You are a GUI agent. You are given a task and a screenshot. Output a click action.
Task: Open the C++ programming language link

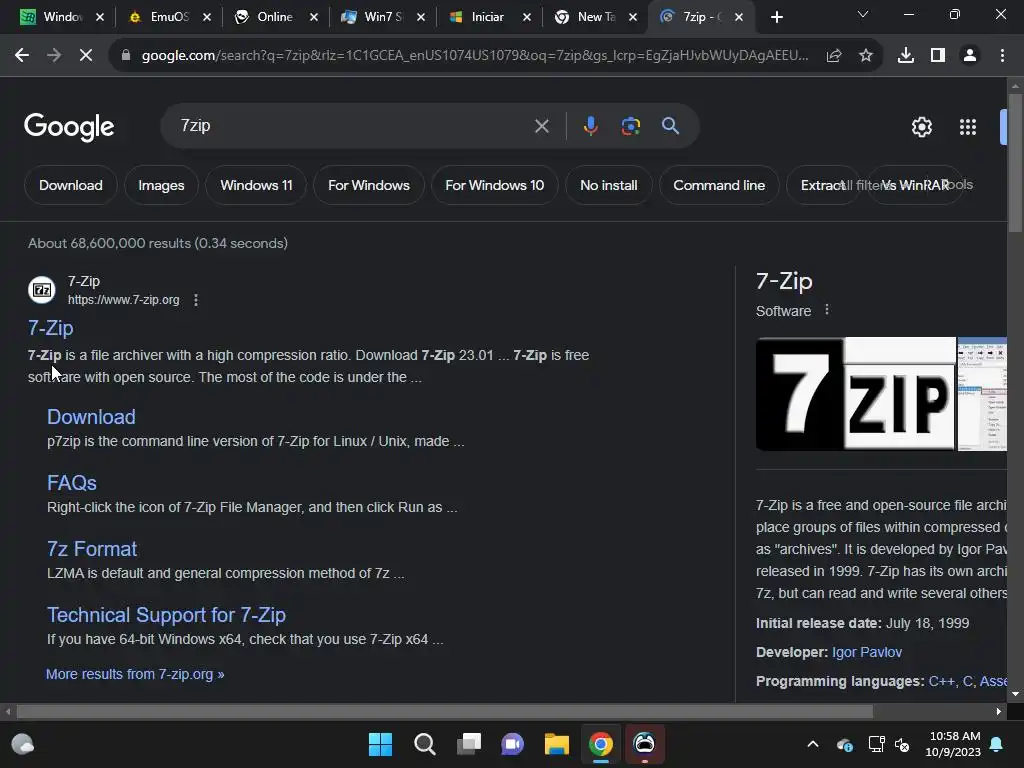(x=941, y=681)
